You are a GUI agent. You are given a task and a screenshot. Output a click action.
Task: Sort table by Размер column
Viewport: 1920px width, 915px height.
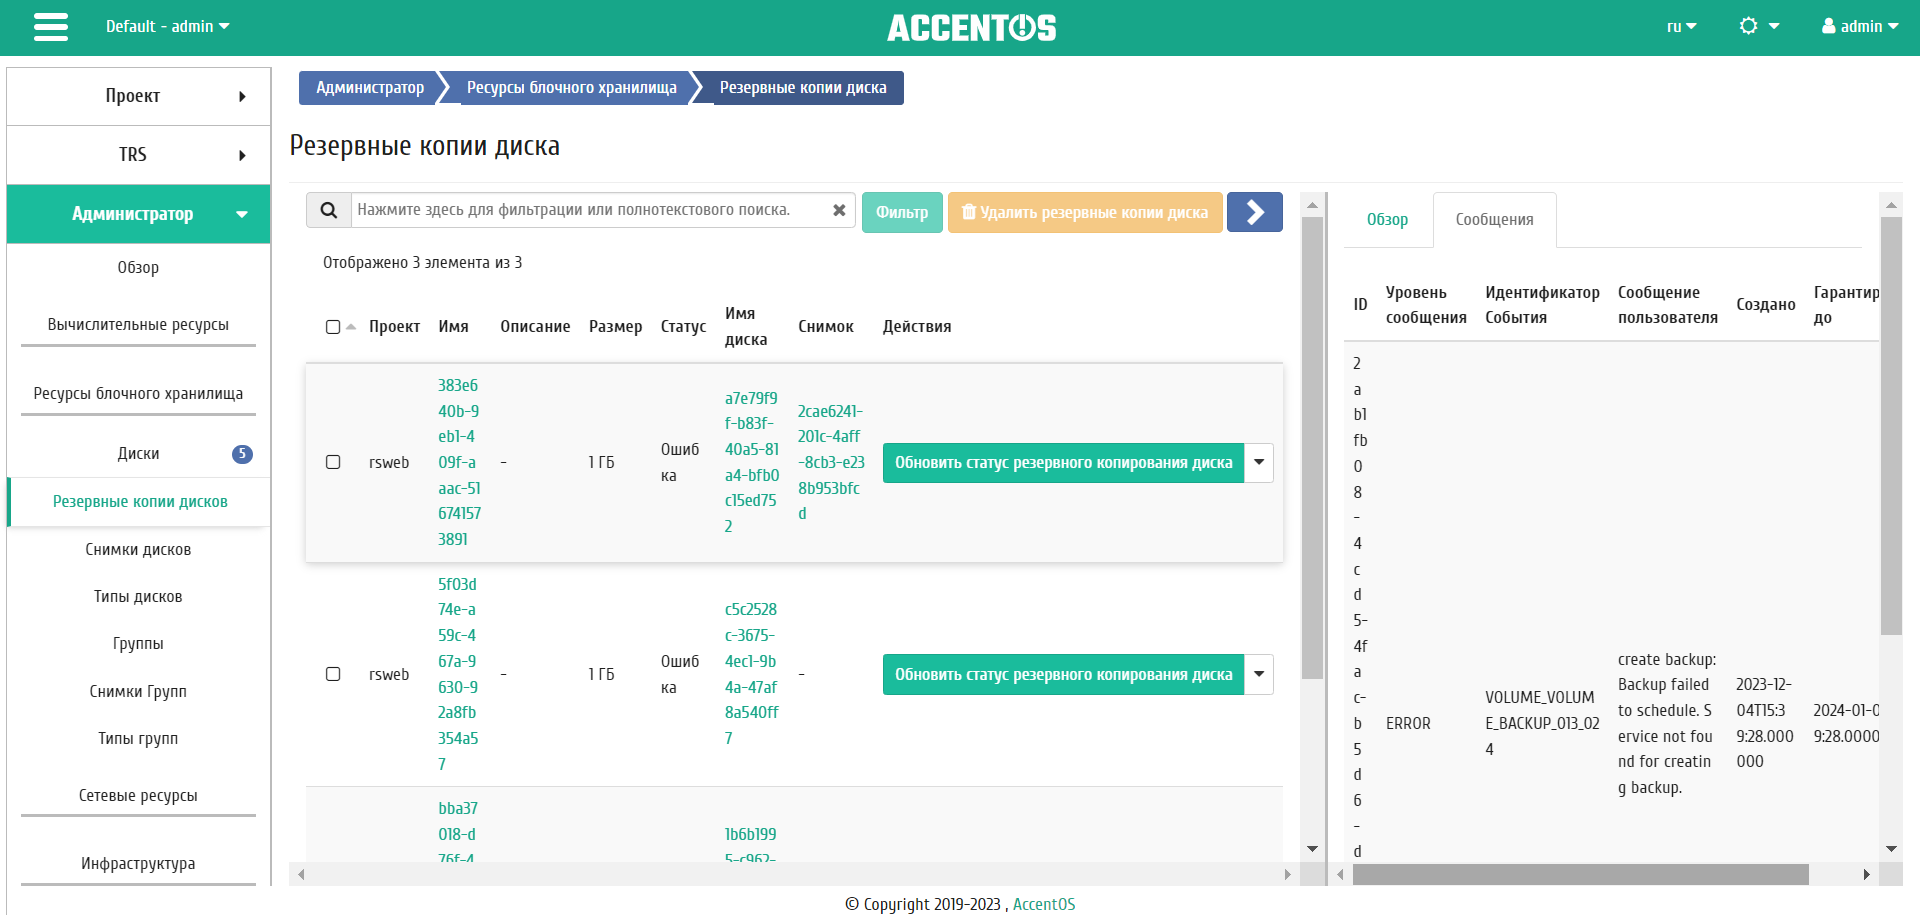pyautogui.click(x=615, y=327)
